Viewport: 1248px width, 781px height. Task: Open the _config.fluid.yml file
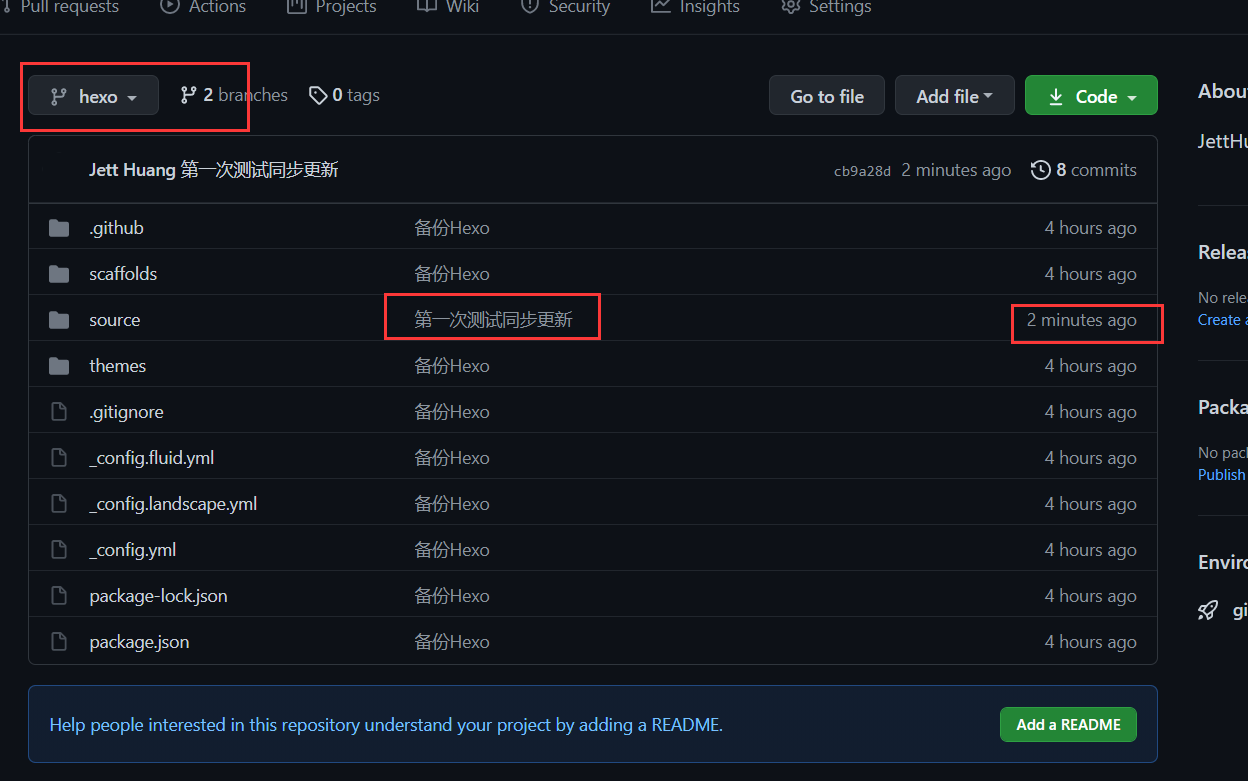151,458
